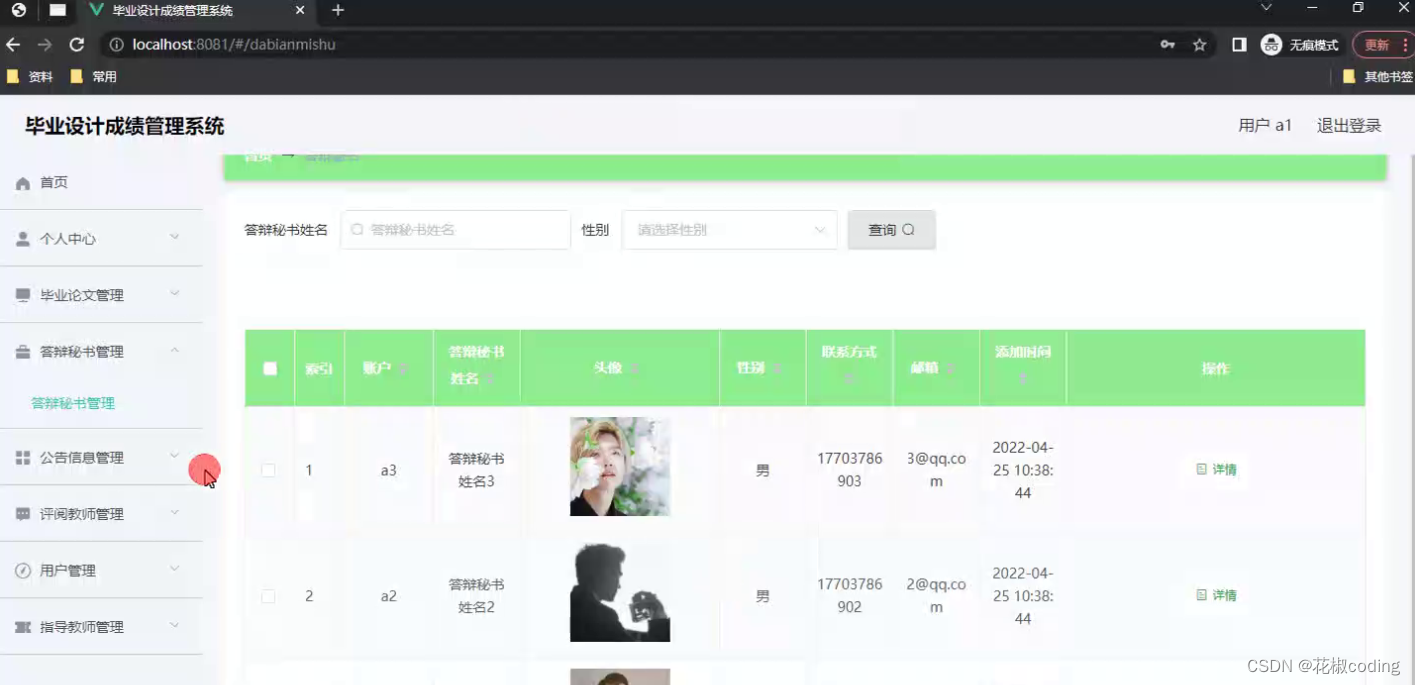Click the clock icon next to 用户管理

tap(22, 570)
